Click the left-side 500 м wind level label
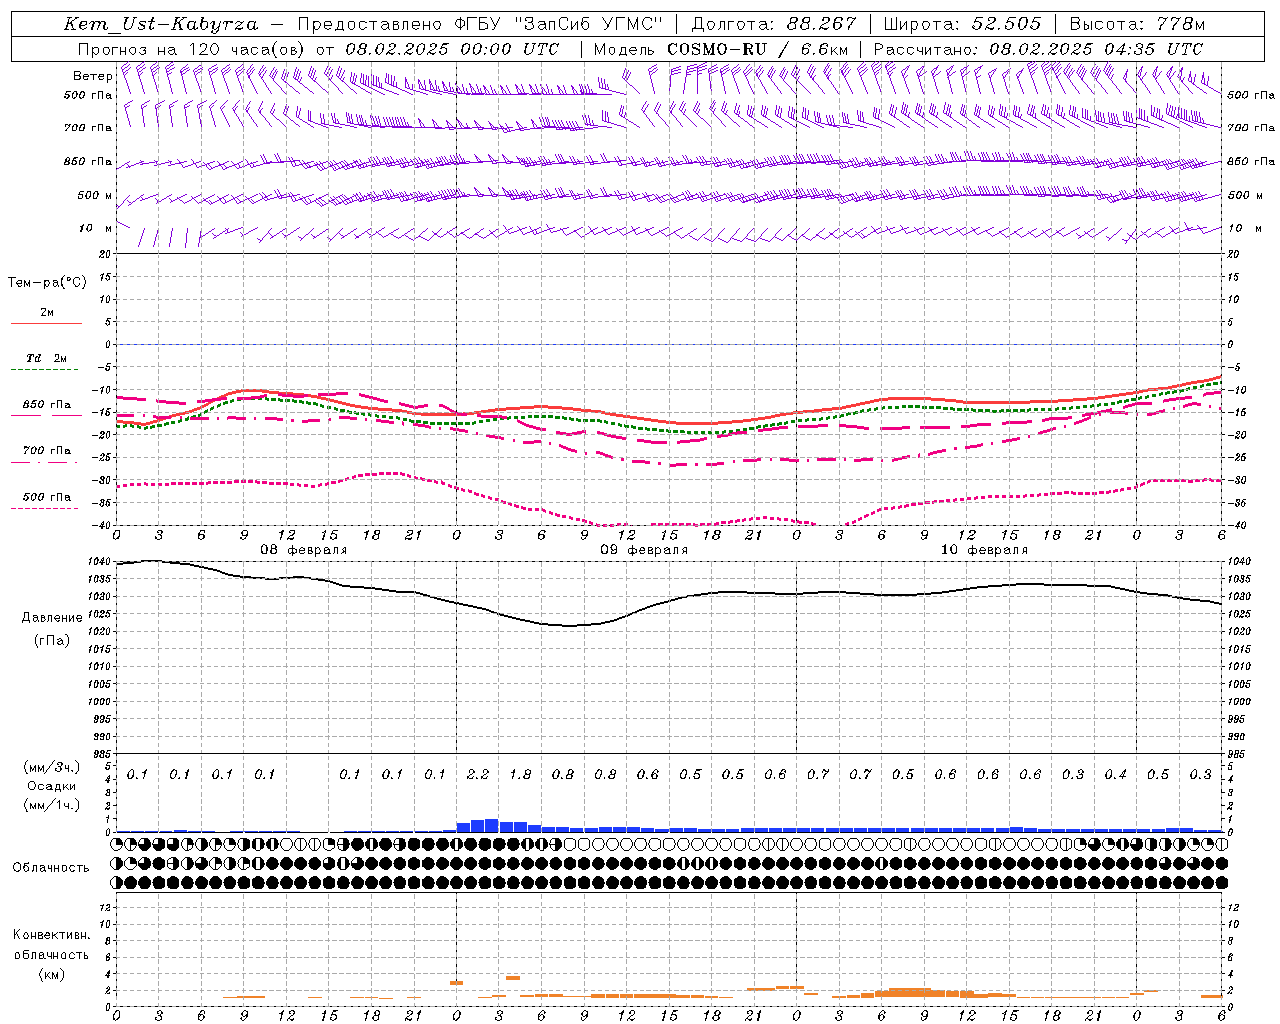1280x1024 pixels. (x=95, y=195)
